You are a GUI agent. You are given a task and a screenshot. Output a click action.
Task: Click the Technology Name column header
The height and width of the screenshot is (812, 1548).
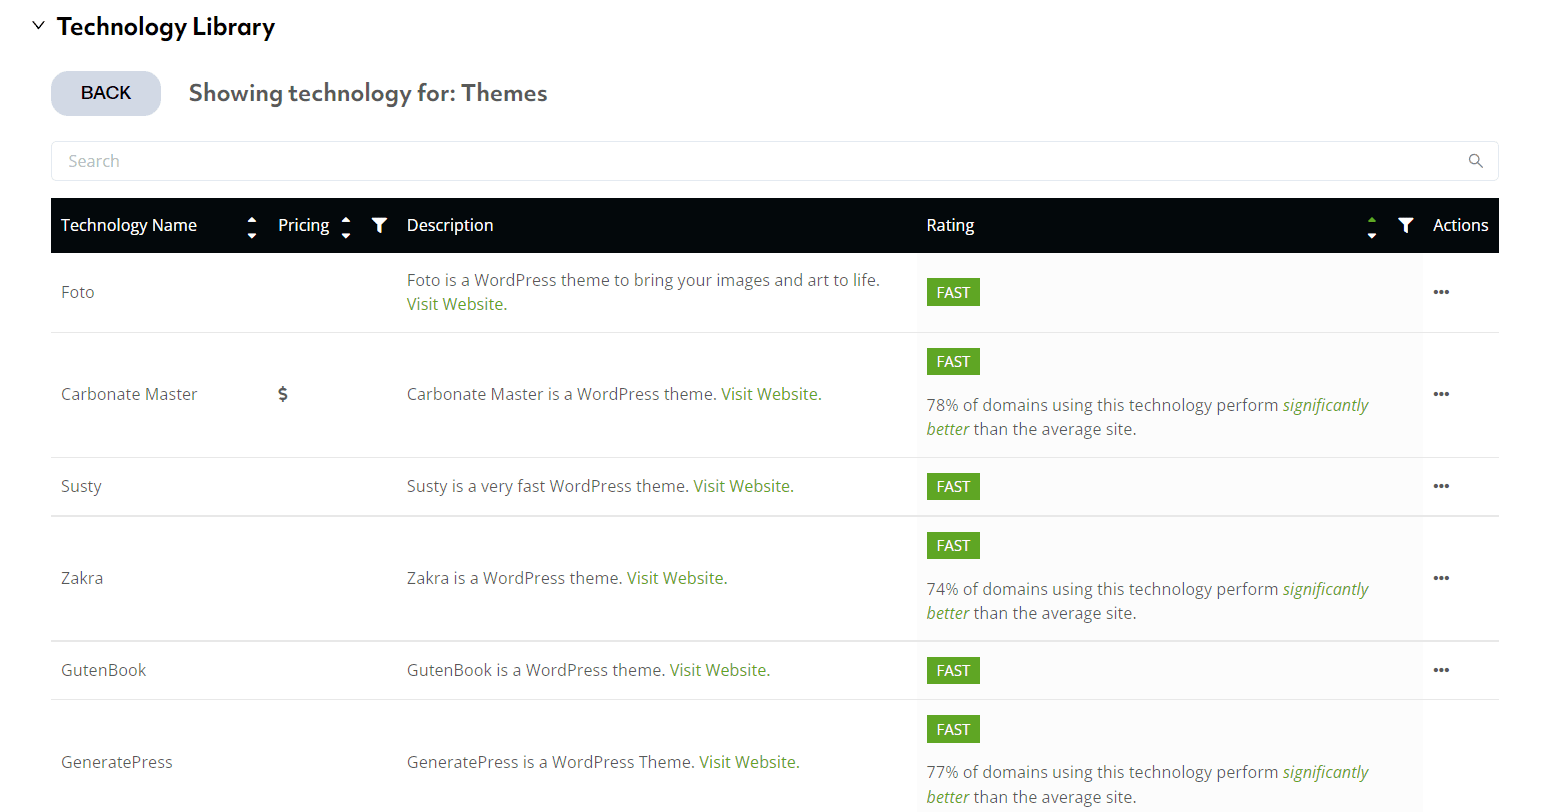[x=129, y=225]
